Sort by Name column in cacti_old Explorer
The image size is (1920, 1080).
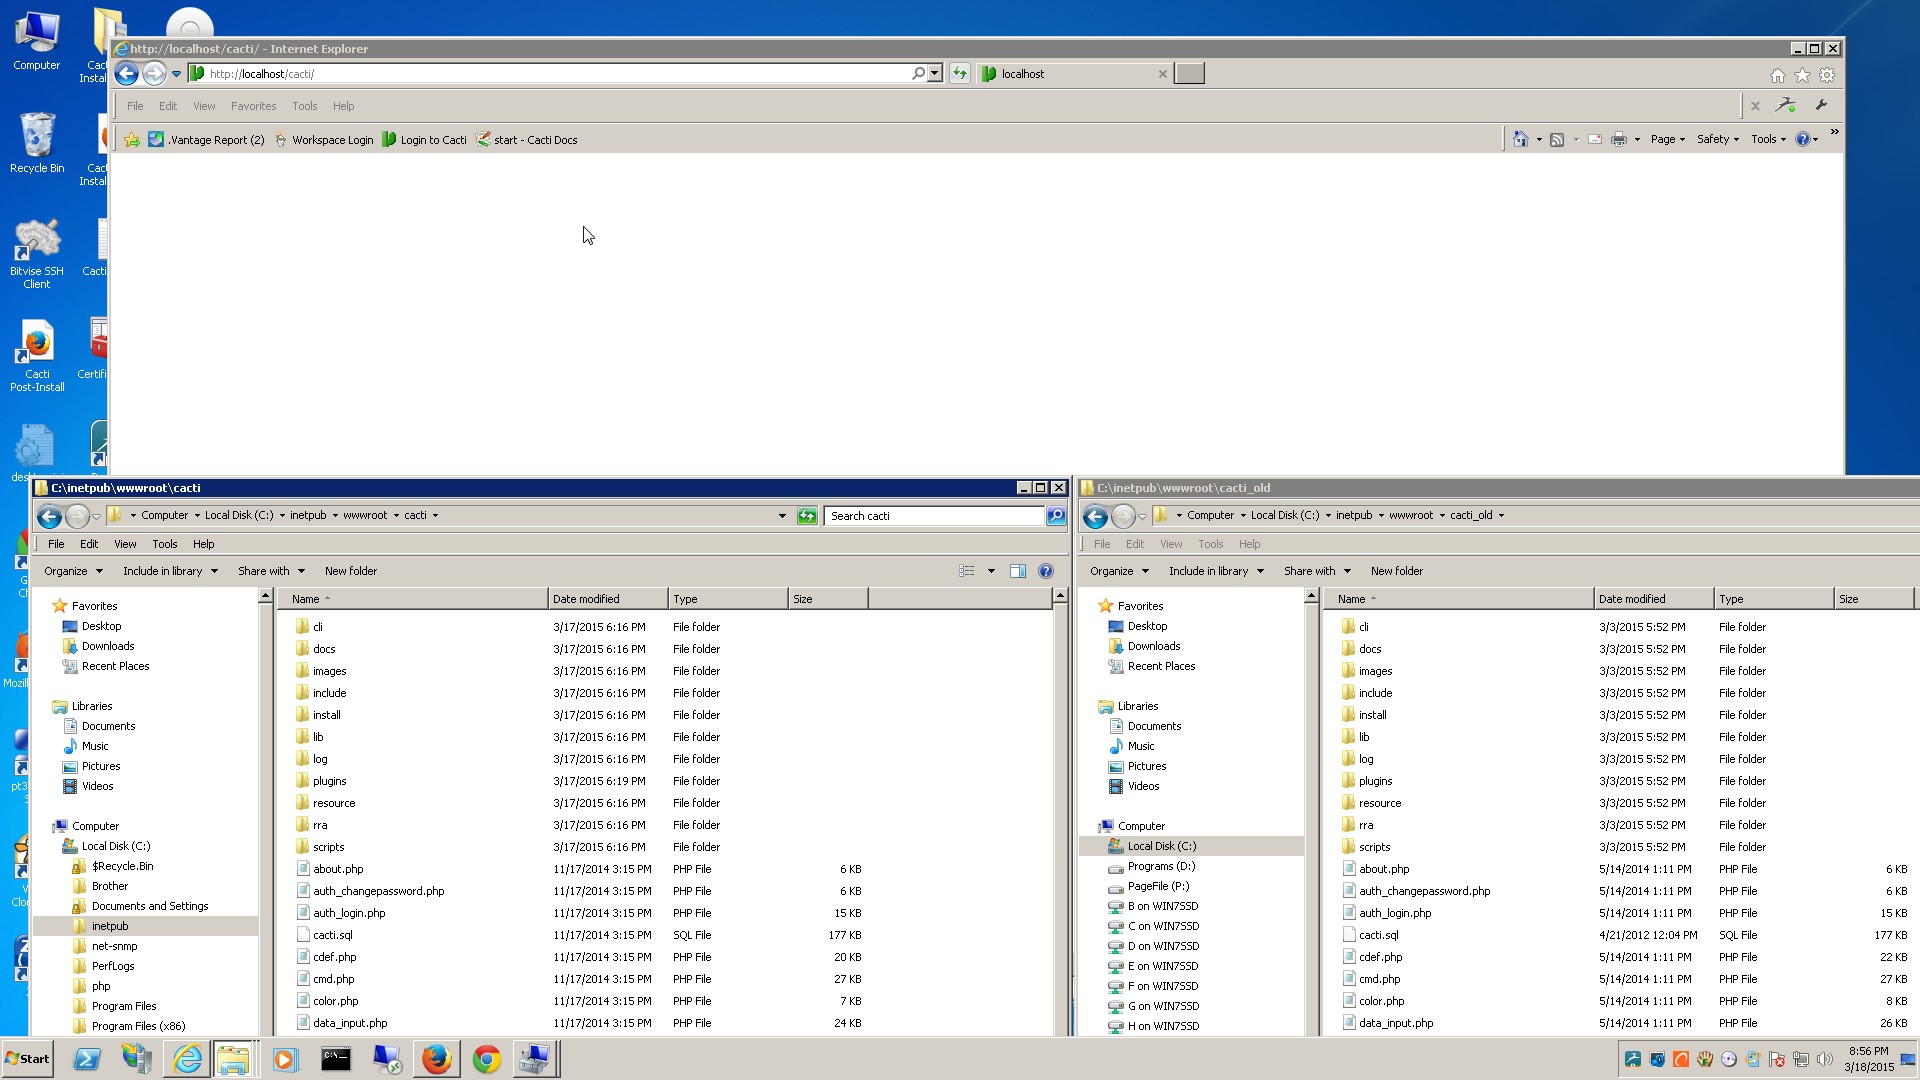click(x=1460, y=599)
